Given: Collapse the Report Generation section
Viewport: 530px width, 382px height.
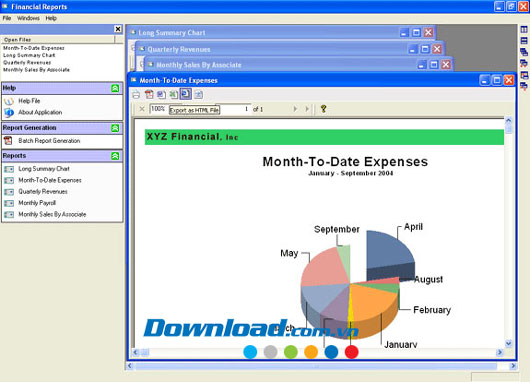Looking at the screenshot, I should (x=115, y=128).
